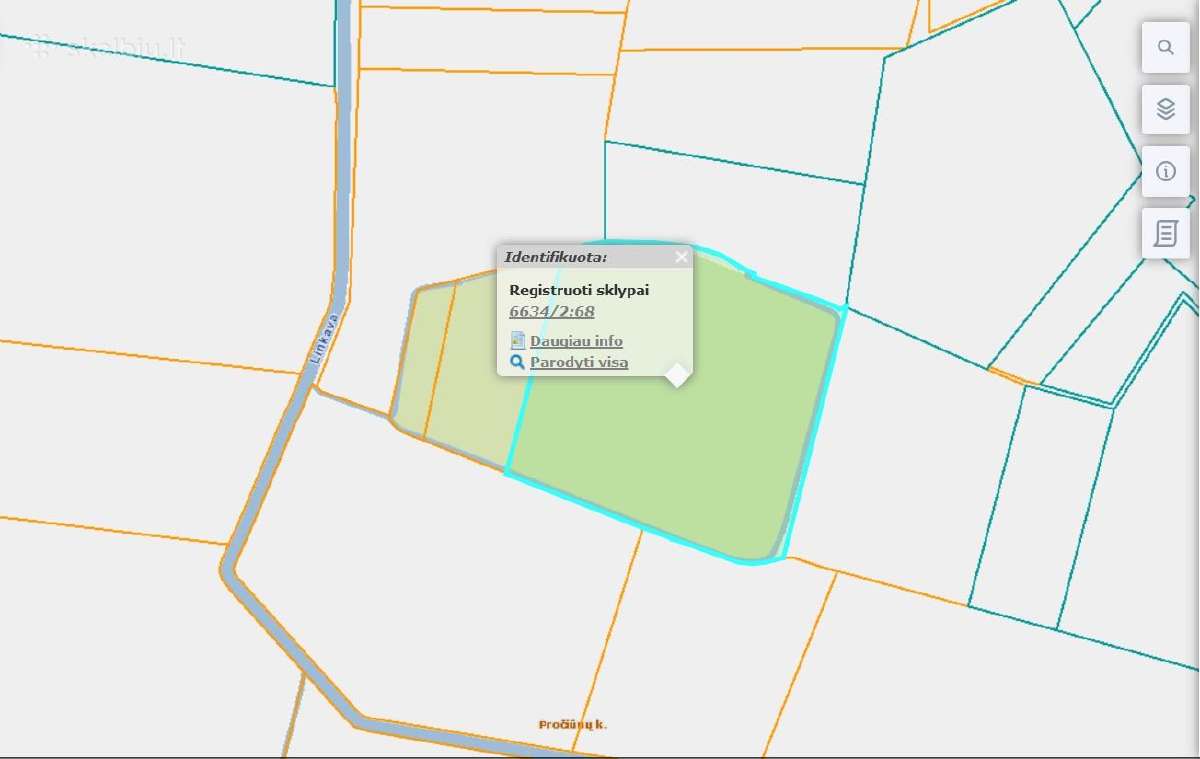Viewport: 1200px width, 759px height.
Task: Open the map layers panel
Action: 1165,109
